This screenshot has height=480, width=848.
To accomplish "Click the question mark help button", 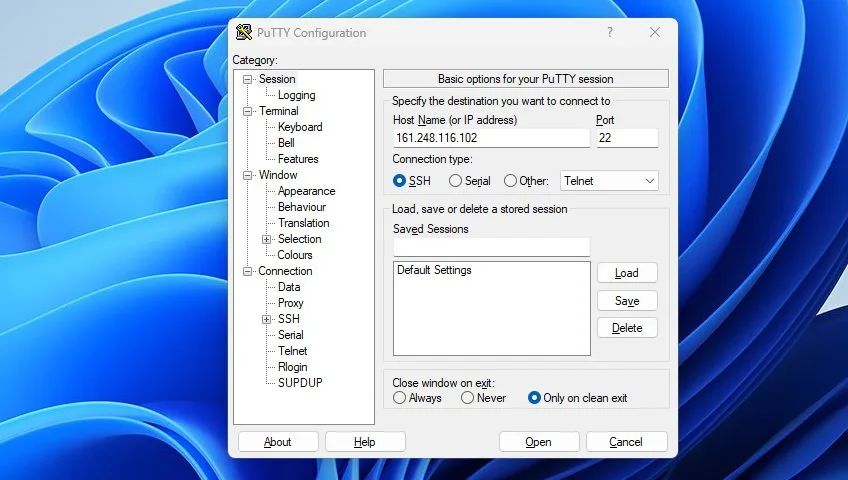I will coord(610,32).
